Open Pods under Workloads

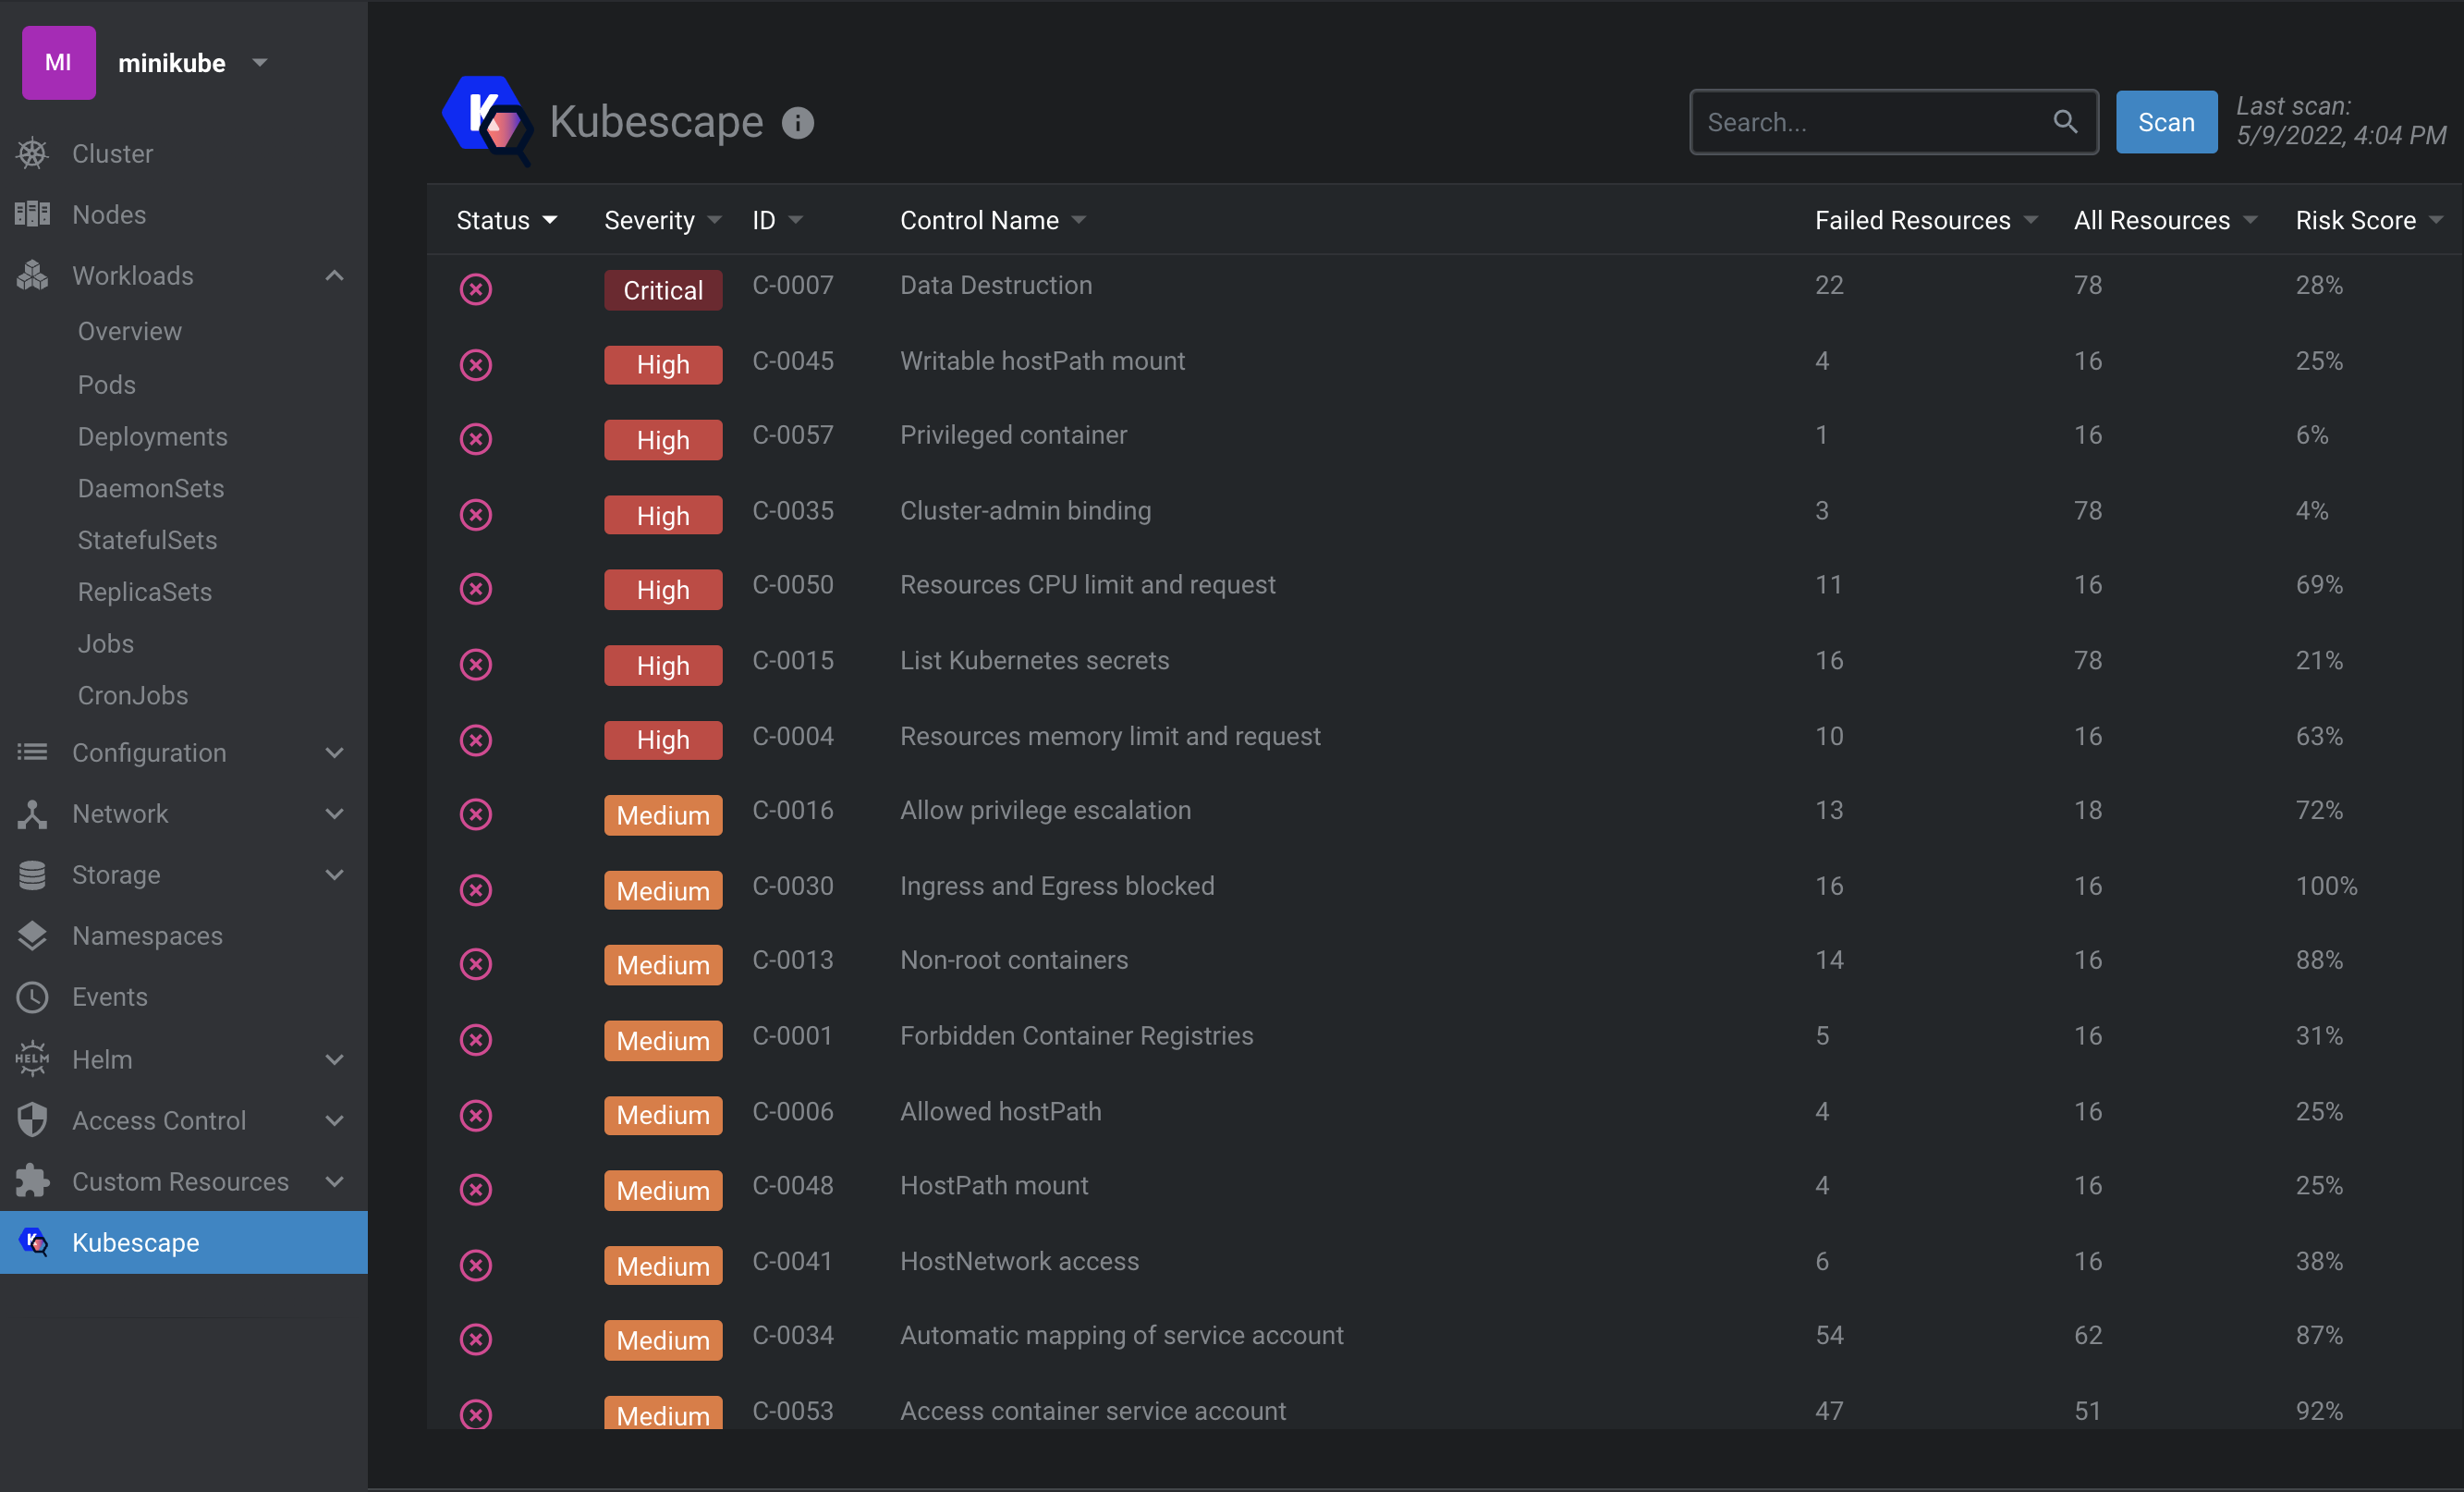107,384
